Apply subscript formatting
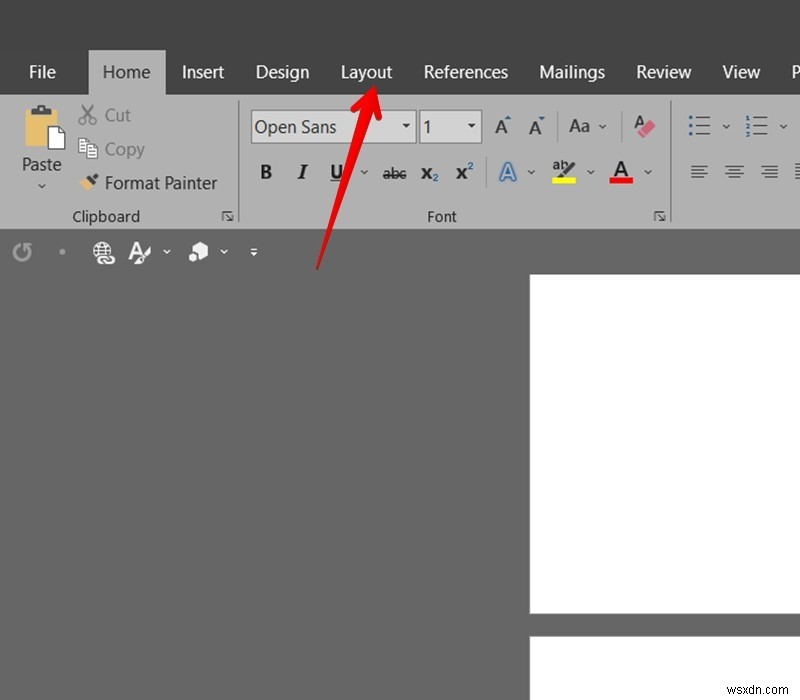Viewport: 800px width, 700px height. point(428,172)
